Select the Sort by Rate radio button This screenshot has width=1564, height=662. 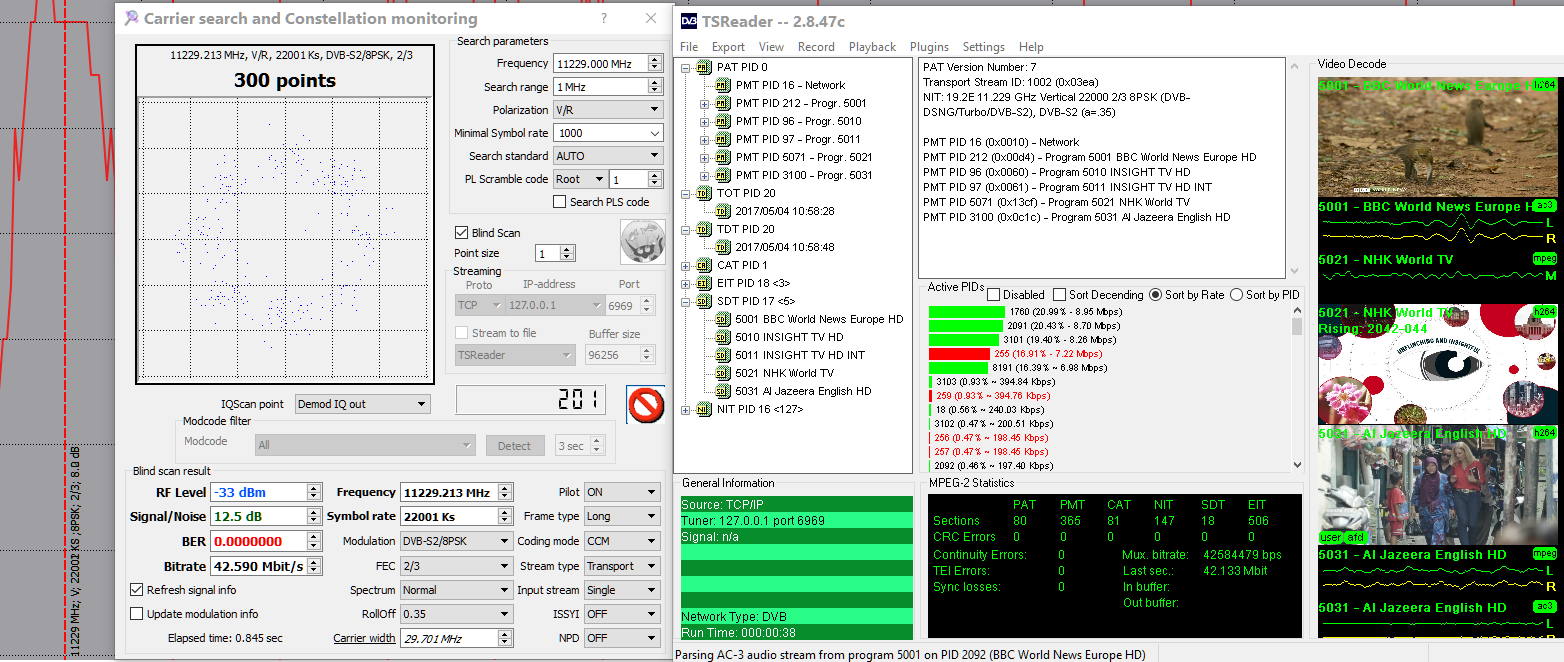point(1156,295)
